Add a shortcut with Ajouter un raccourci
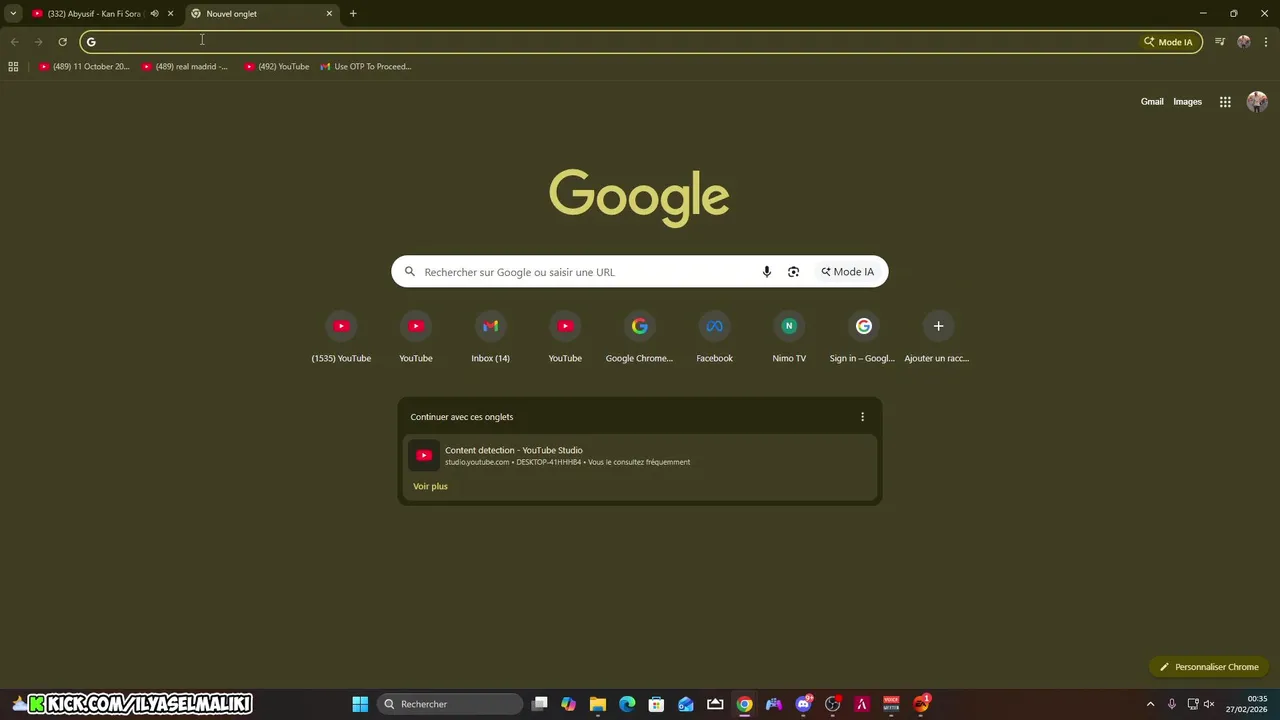 938,338
